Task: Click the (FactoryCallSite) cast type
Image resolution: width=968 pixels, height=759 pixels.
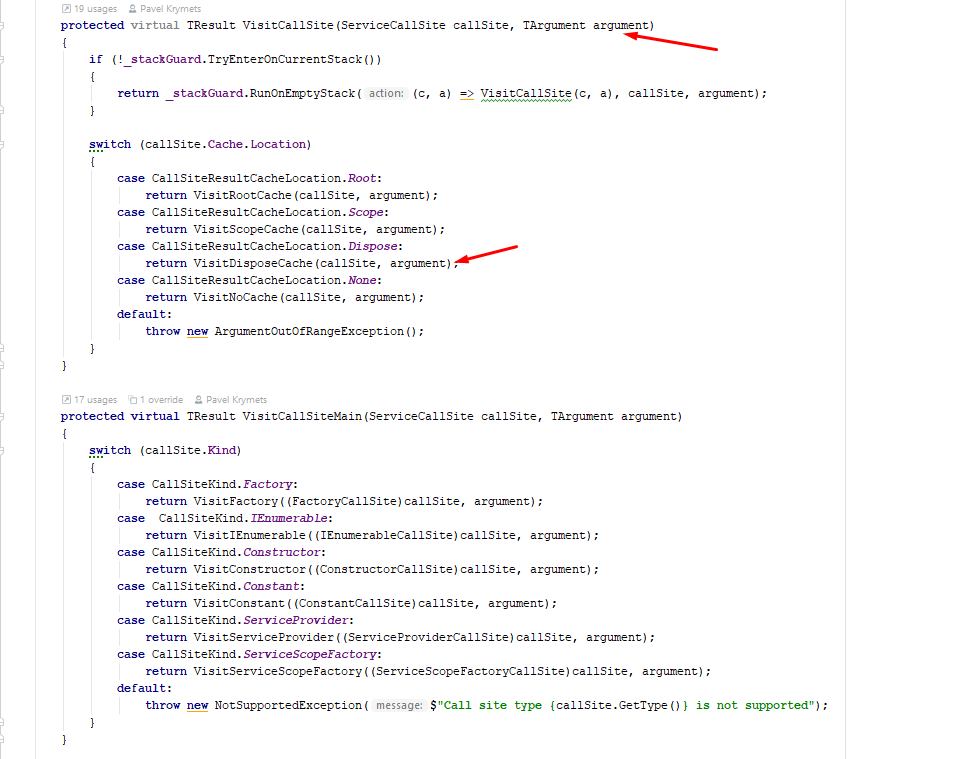Action: pyautogui.click(x=344, y=501)
